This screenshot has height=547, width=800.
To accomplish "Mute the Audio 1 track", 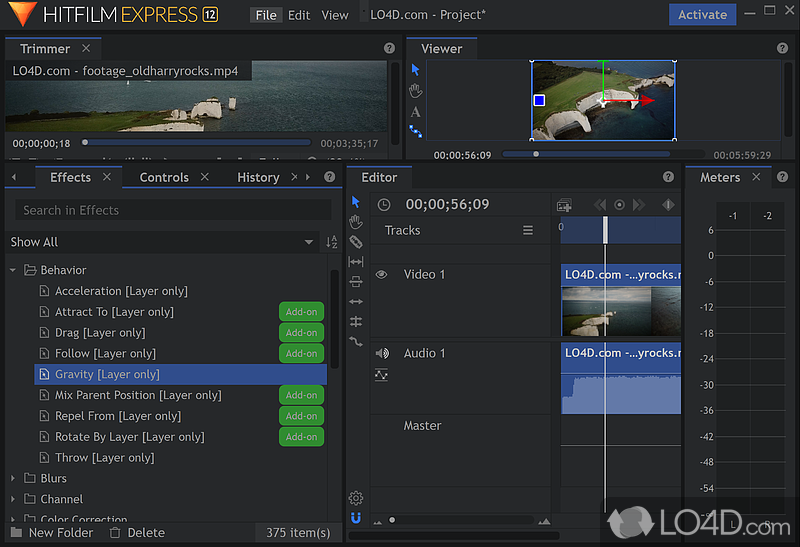I will (382, 353).
